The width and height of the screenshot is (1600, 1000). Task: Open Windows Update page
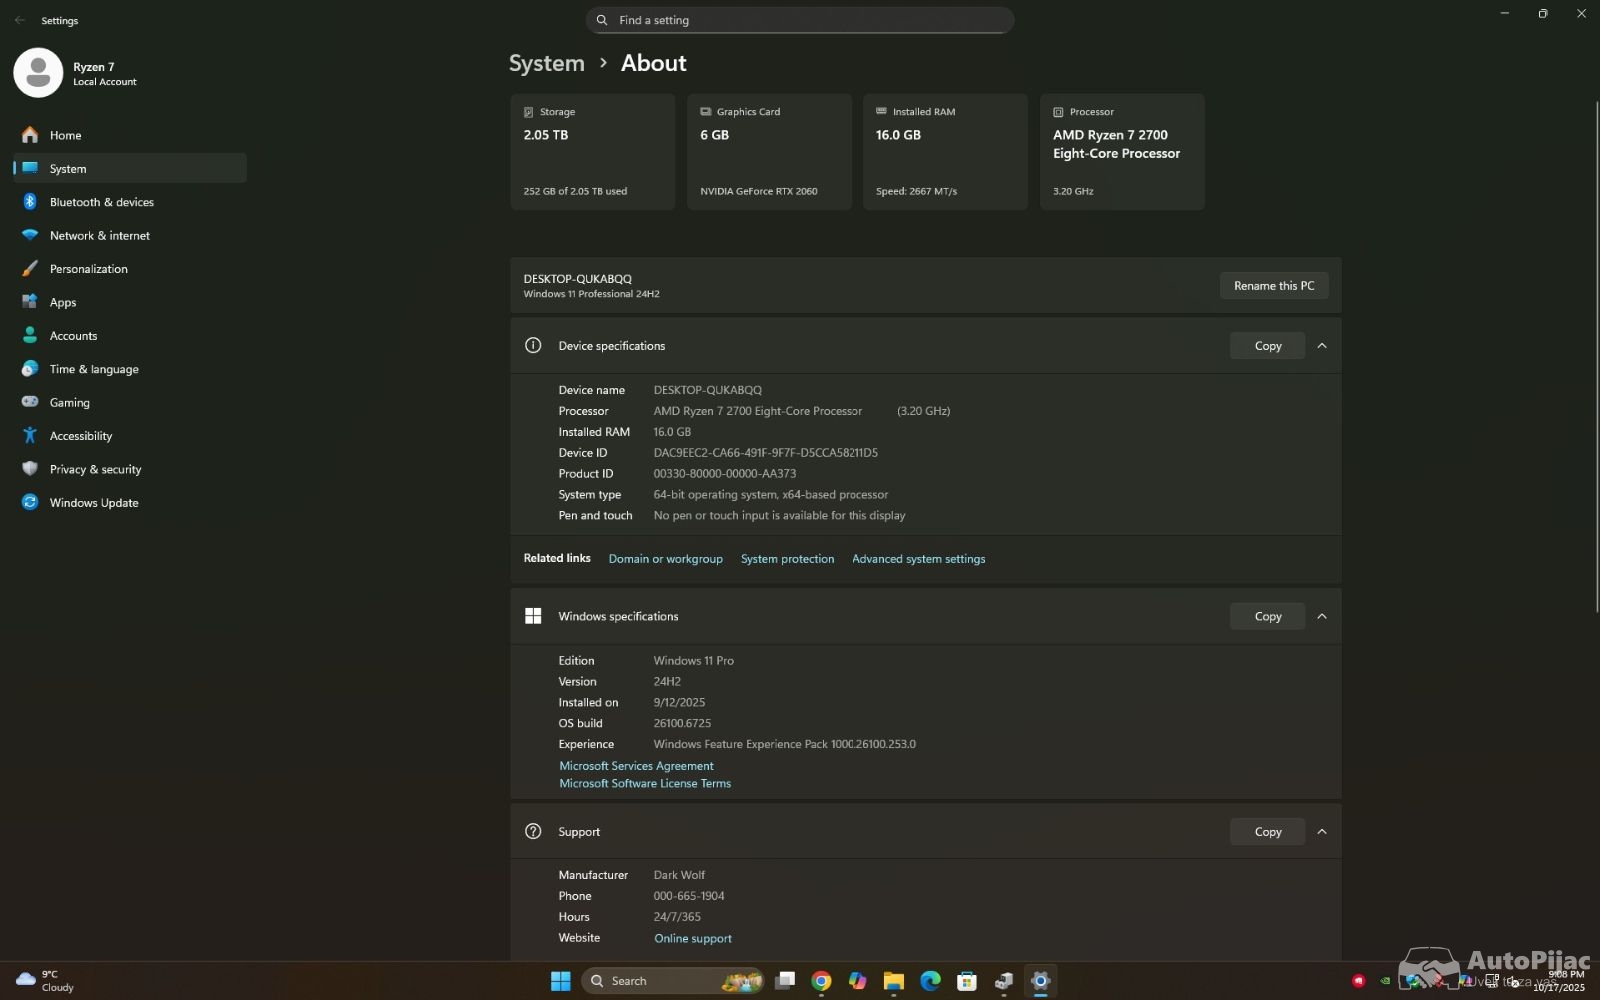pos(93,503)
